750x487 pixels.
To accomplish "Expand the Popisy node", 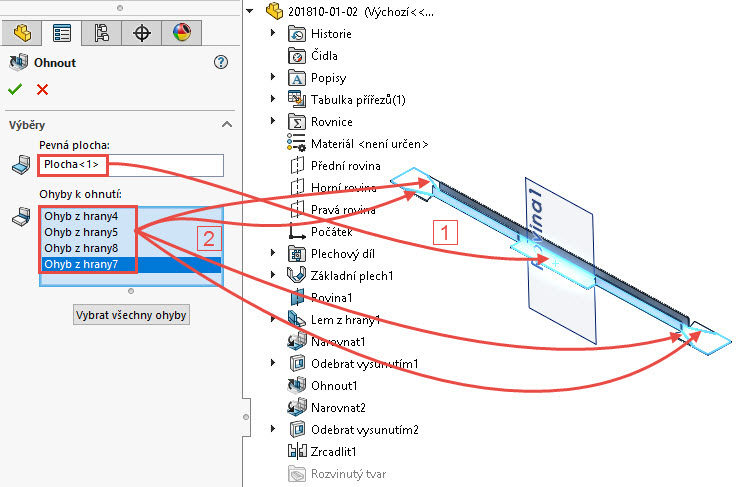I will [273, 77].
